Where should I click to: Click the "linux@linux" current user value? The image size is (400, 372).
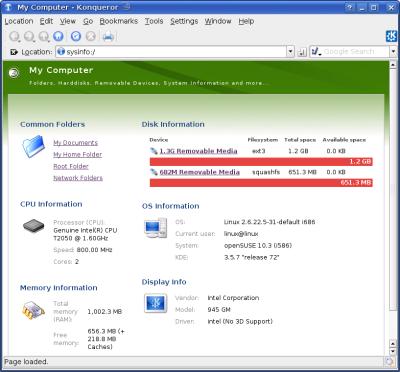pyautogui.click(x=241, y=234)
